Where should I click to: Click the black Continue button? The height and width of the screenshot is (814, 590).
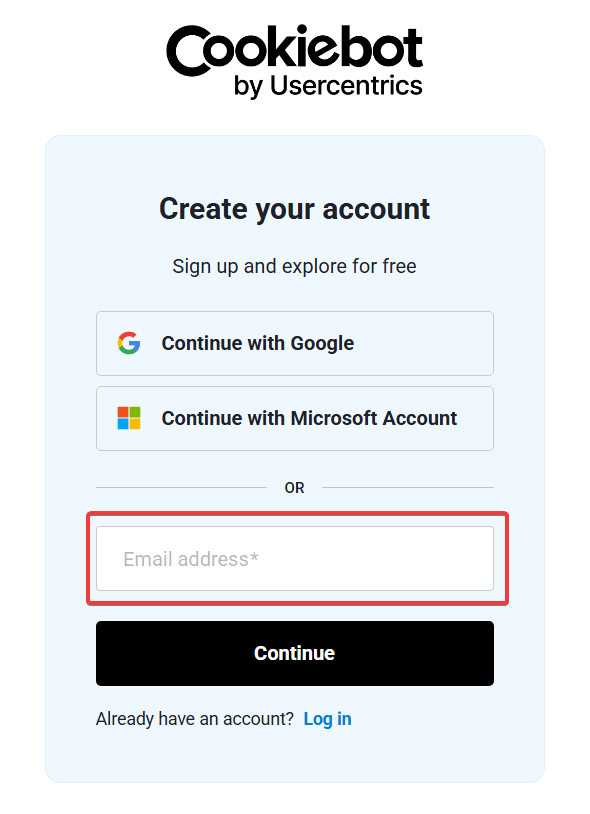click(295, 653)
